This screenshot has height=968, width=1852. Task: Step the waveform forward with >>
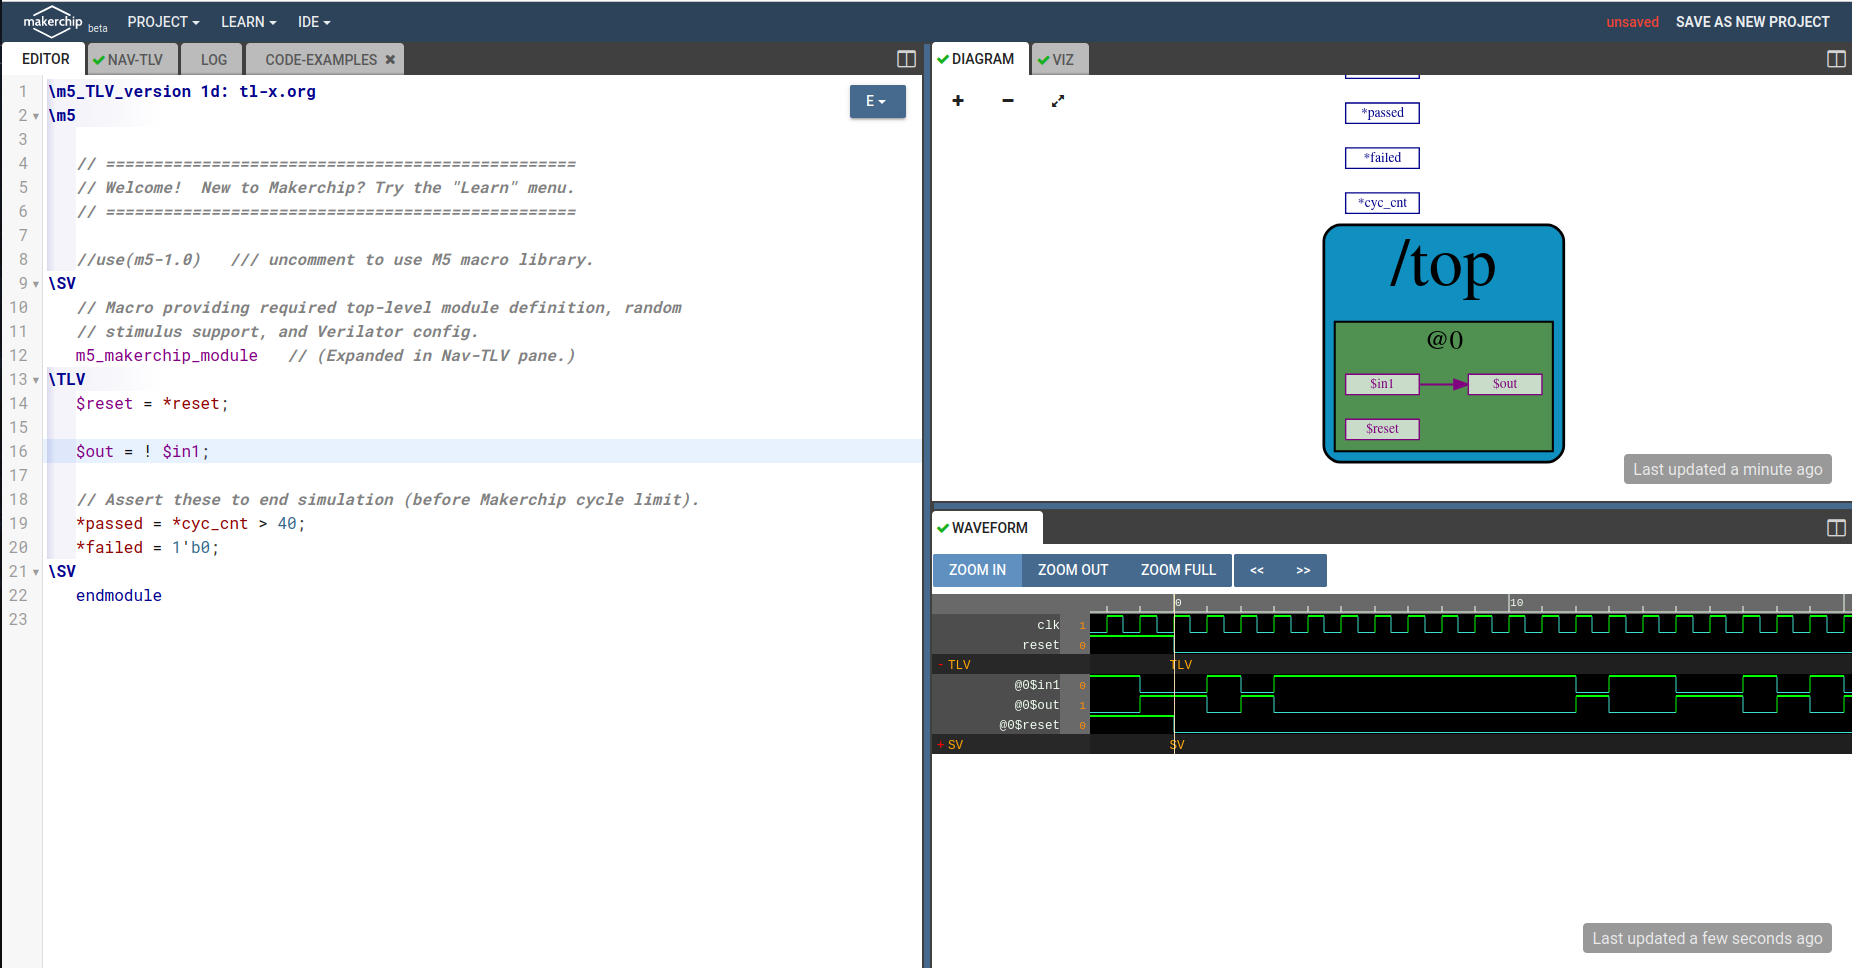pos(1303,570)
